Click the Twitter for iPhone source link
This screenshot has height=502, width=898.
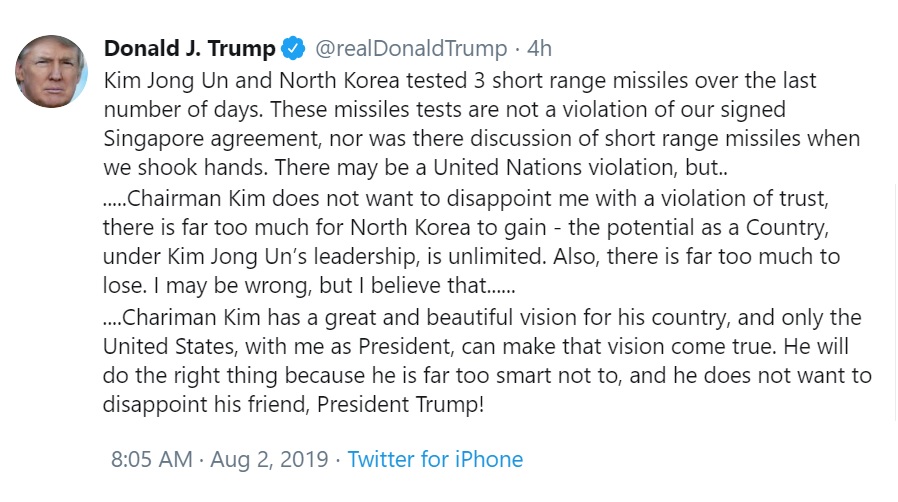(x=435, y=460)
